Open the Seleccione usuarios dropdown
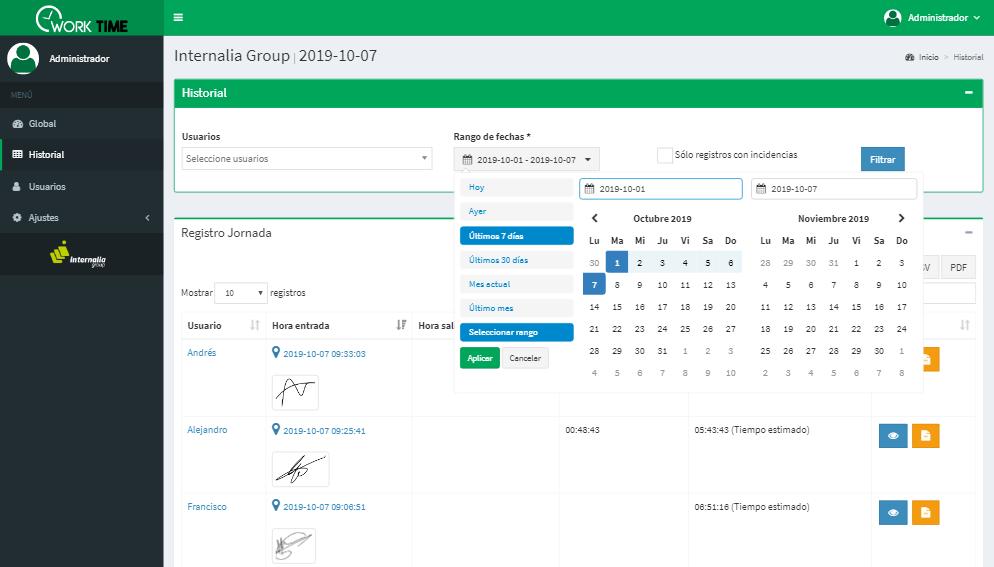 [x=307, y=159]
